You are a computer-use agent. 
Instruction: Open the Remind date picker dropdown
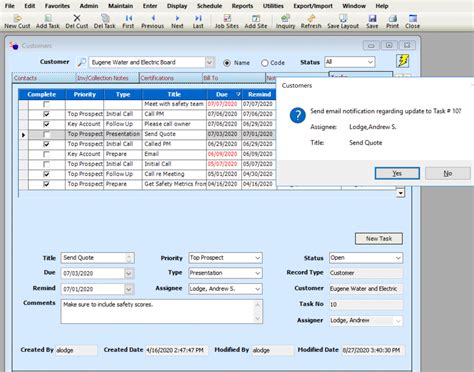(129, 289)
